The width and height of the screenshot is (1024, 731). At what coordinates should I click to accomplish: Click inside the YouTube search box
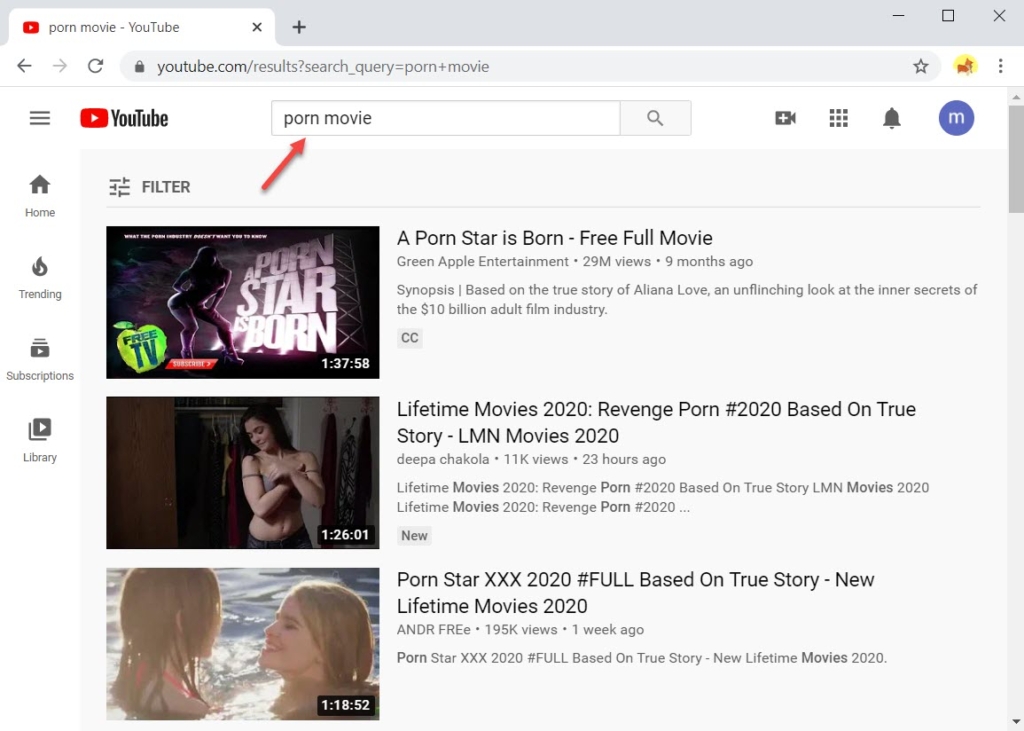[x=445, y=118]
